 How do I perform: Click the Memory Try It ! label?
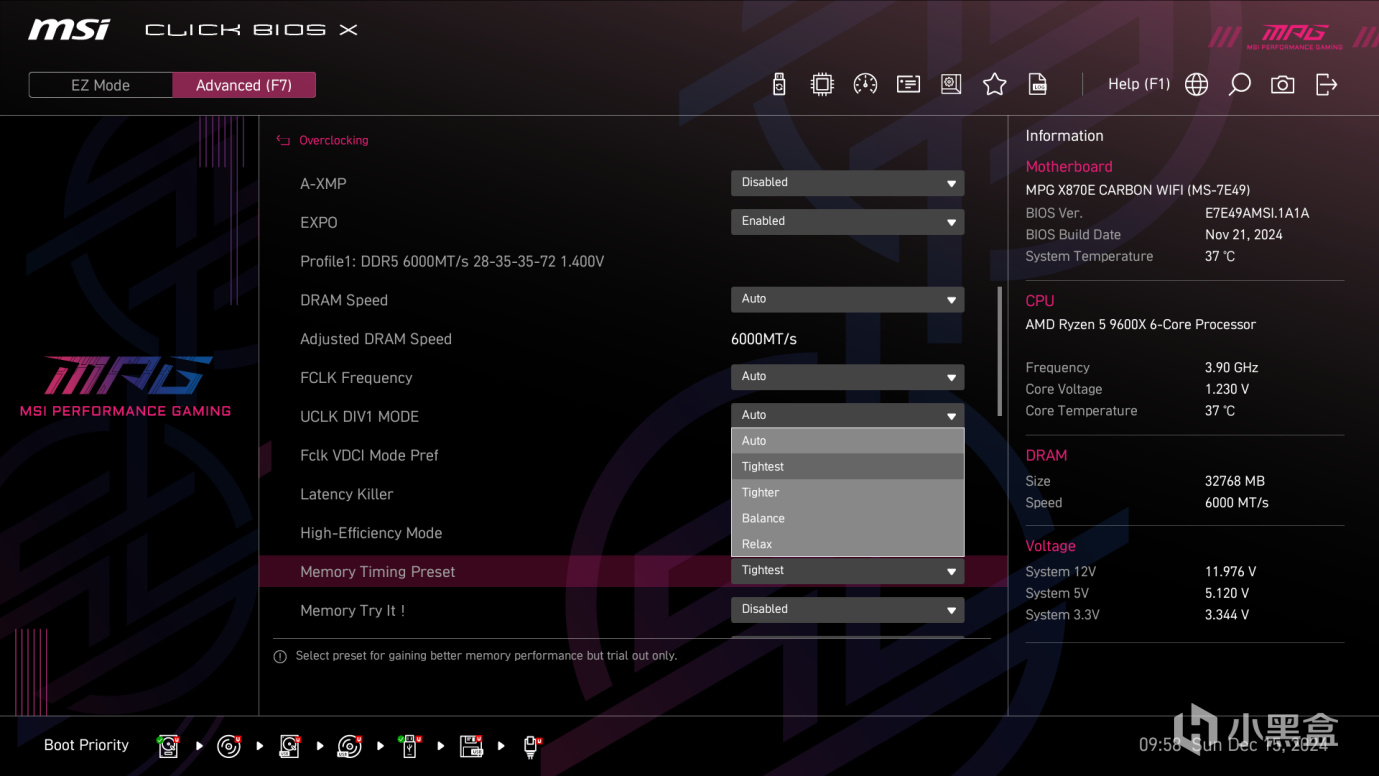[353, 611]
